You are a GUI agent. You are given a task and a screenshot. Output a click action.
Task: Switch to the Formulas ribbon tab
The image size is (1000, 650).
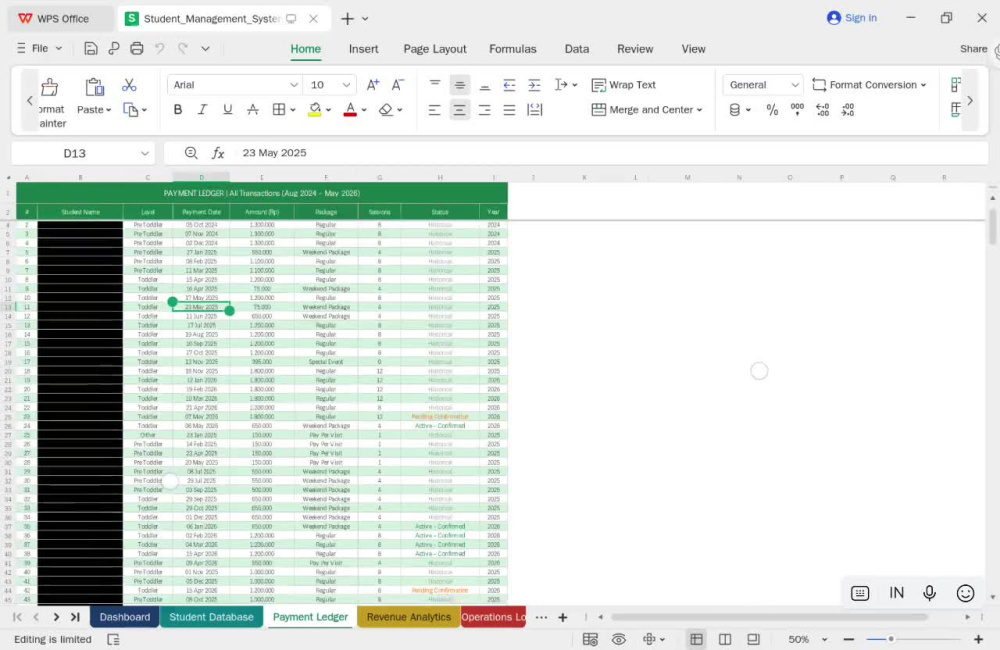point(513,49)
